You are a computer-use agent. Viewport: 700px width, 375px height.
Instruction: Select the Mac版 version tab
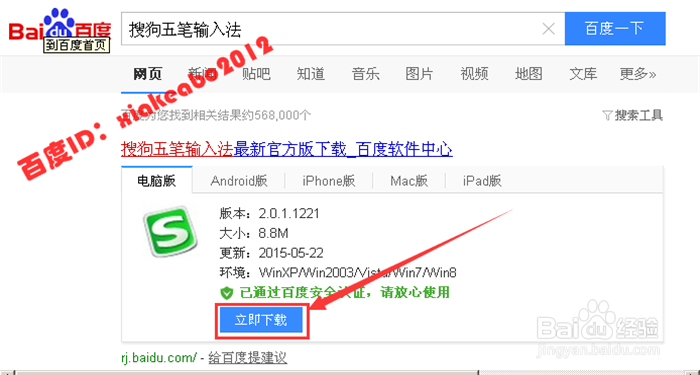[409, 181]
